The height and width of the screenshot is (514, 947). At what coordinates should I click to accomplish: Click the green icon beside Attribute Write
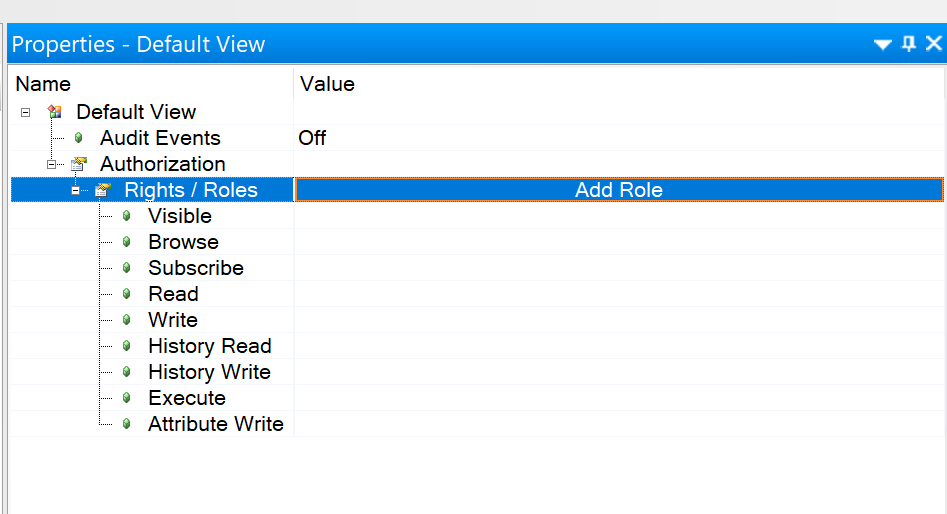127,423
